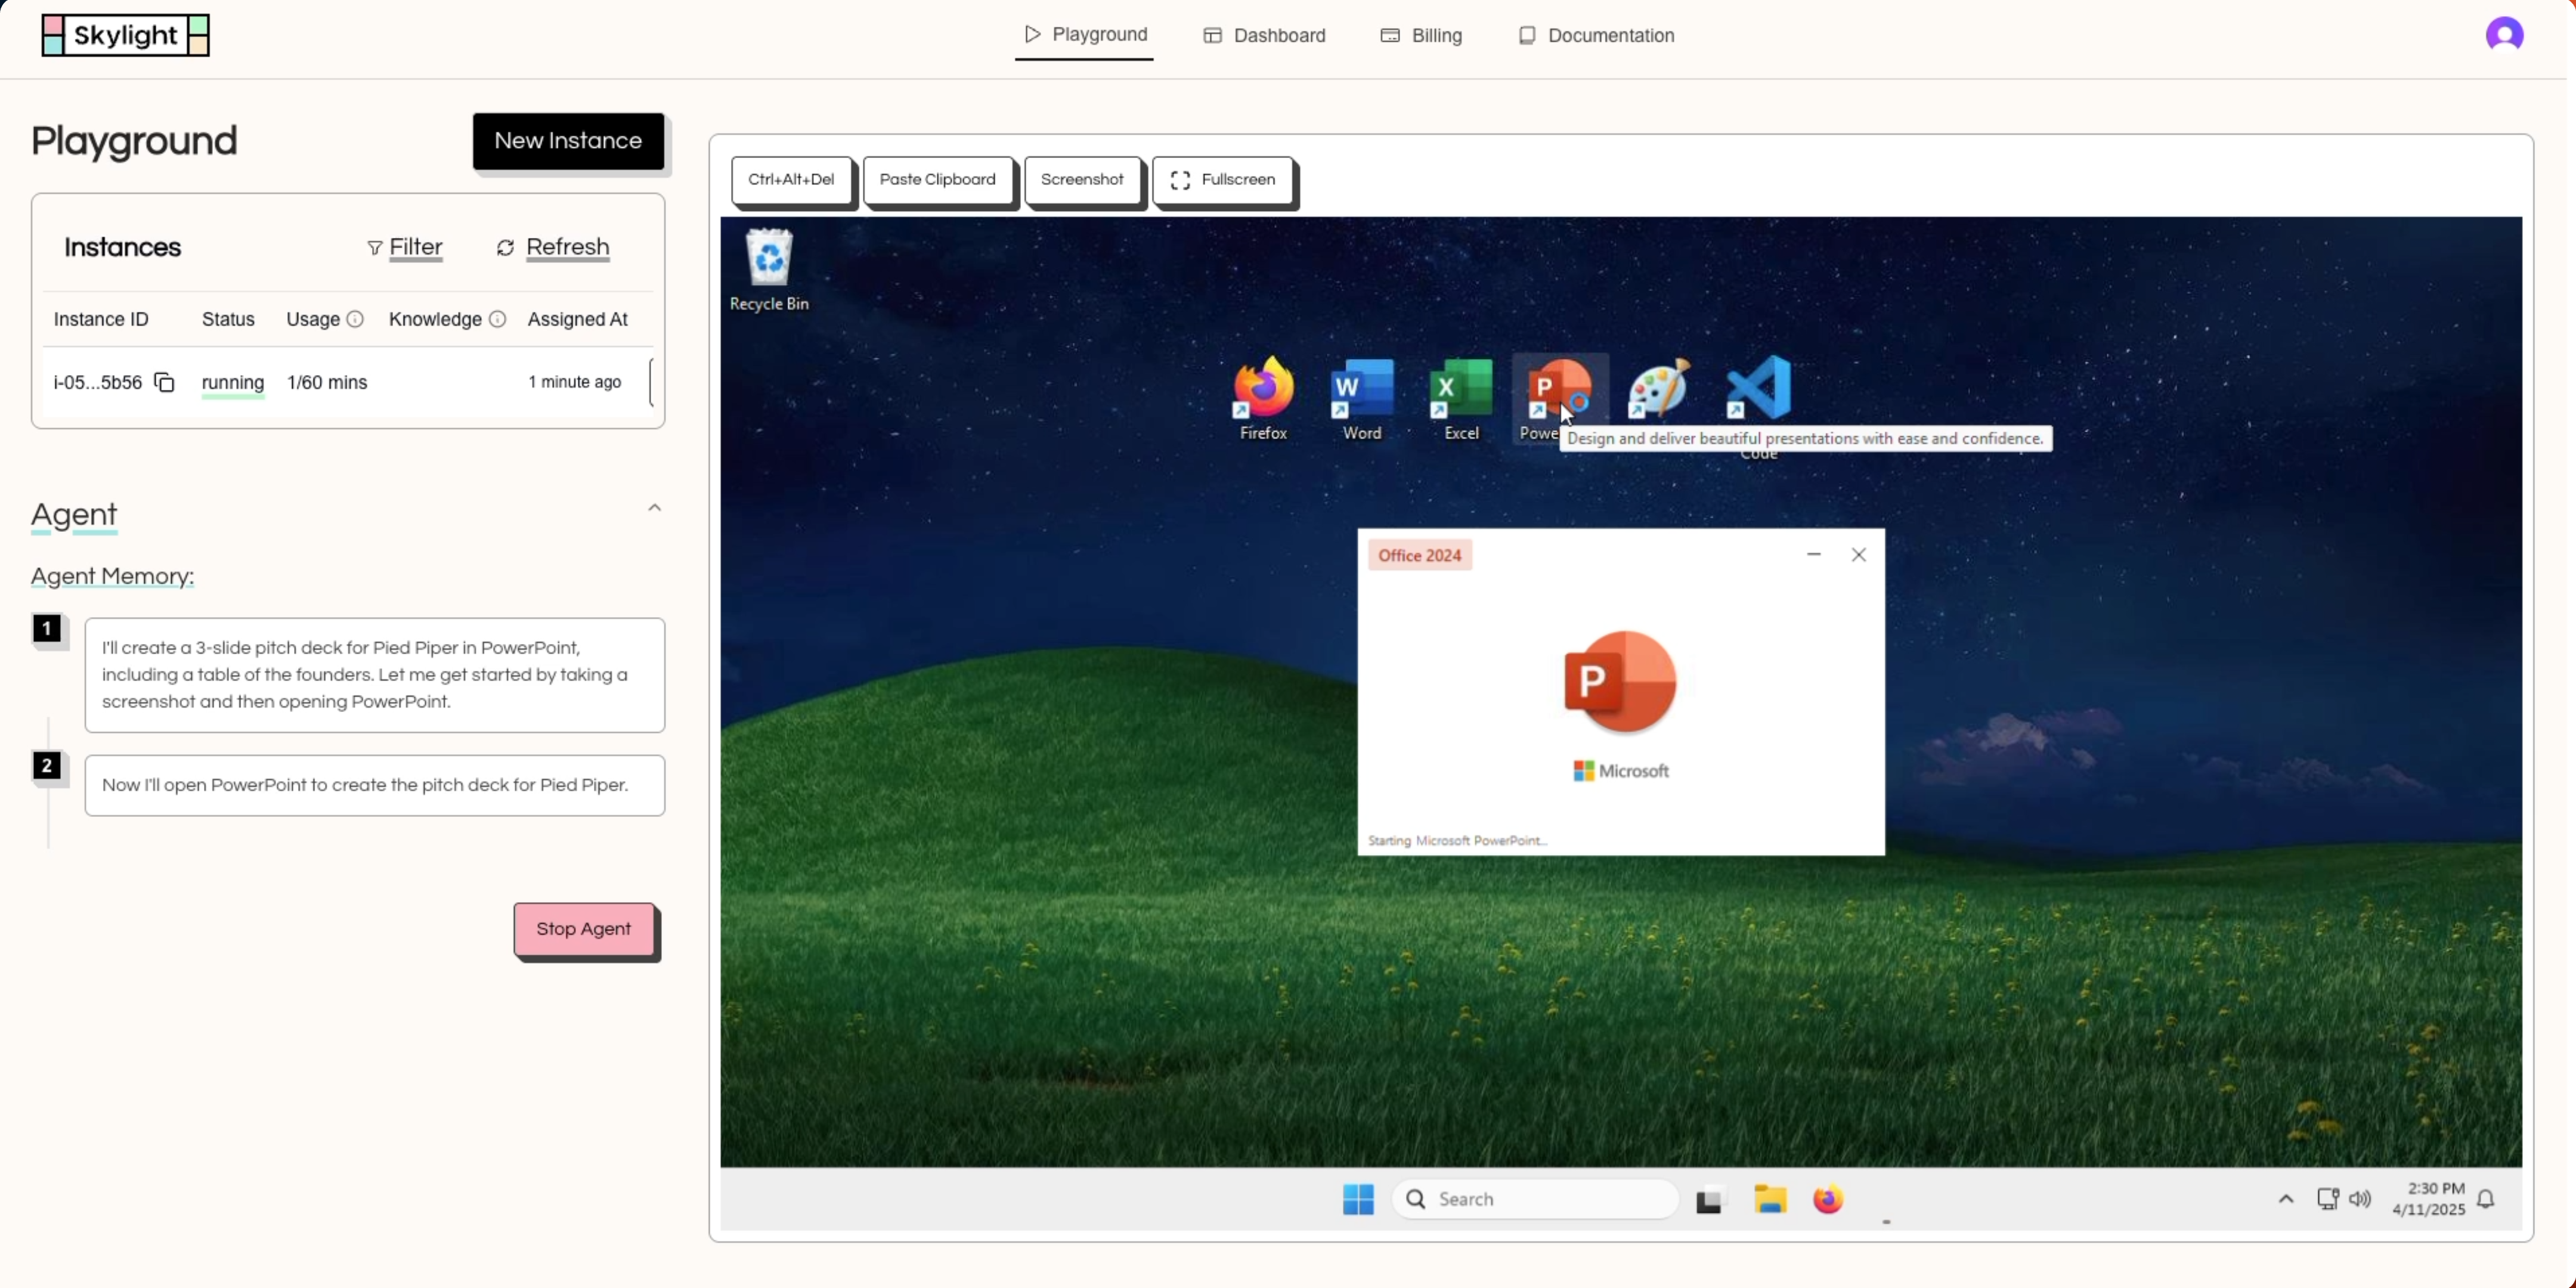The image size is (2576, 1288).
Task: Click the user profile avatar
Action: pyautogui.click(x=2504, y=35)
